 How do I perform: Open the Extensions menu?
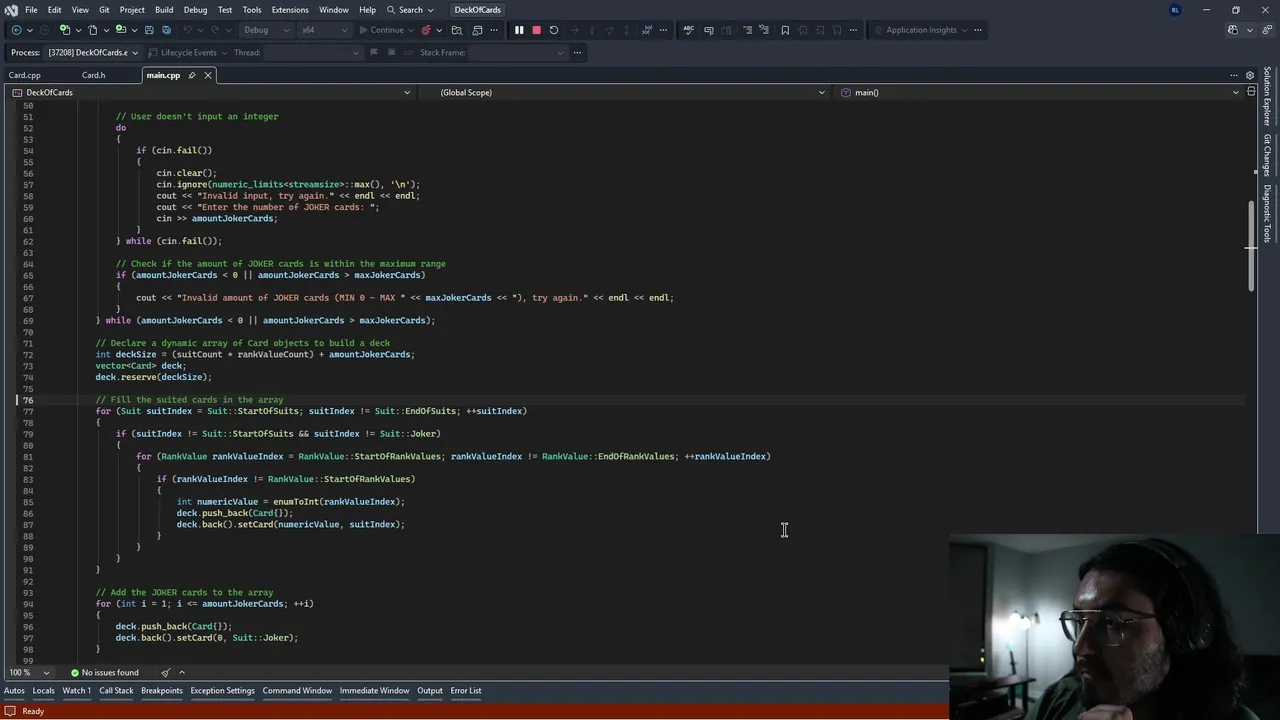click(x=290, y=10)
